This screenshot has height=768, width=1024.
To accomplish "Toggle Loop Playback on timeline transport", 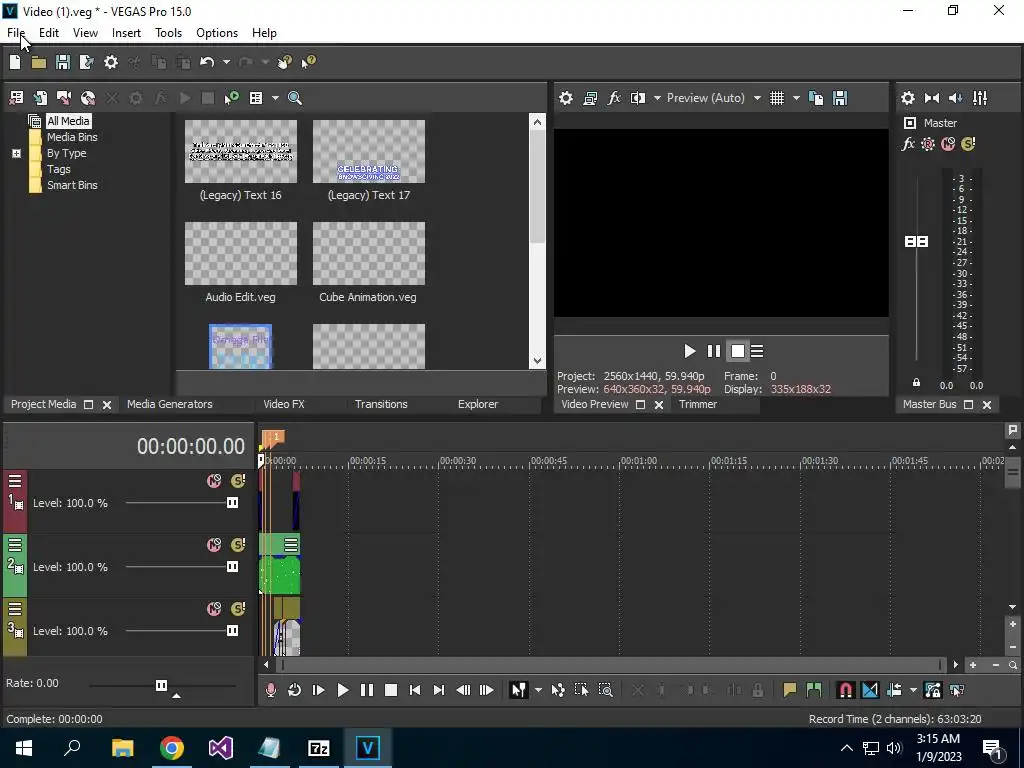I will click(x=295, y=690).
